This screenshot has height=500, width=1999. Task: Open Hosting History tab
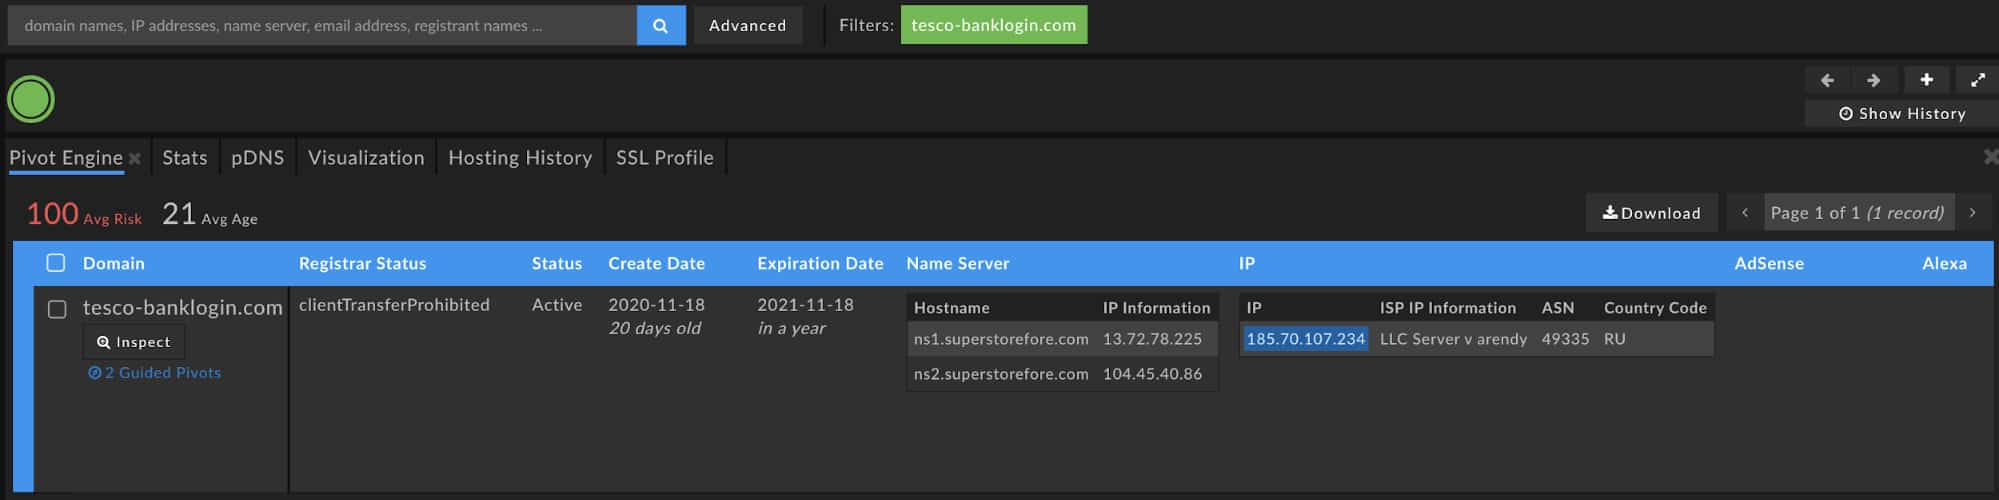(x=520, y=157)
